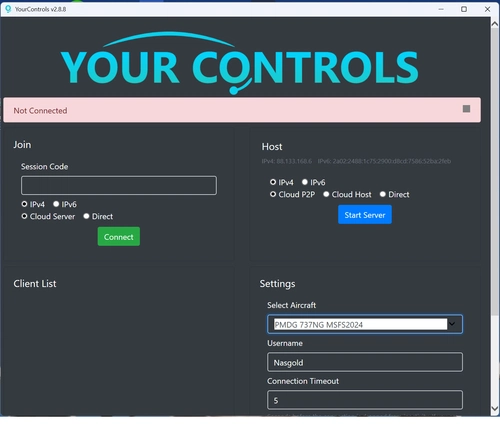Select IPv4 radio in Host section

(x=273, y=182)
